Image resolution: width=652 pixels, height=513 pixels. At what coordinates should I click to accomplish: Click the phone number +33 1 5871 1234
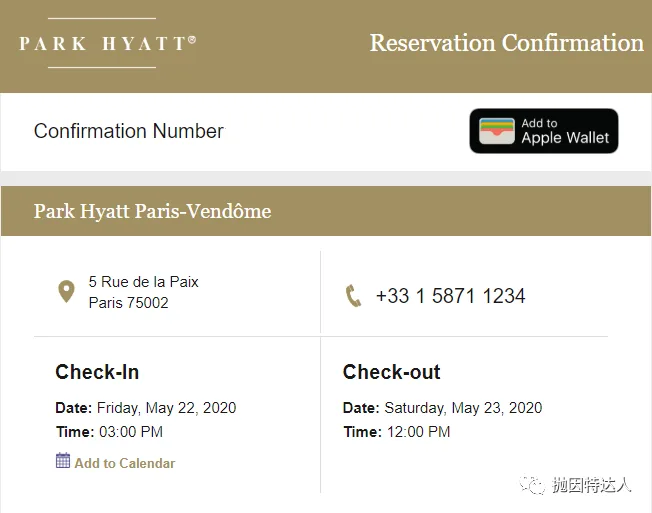pyautogui.click(x=450, y=296)
